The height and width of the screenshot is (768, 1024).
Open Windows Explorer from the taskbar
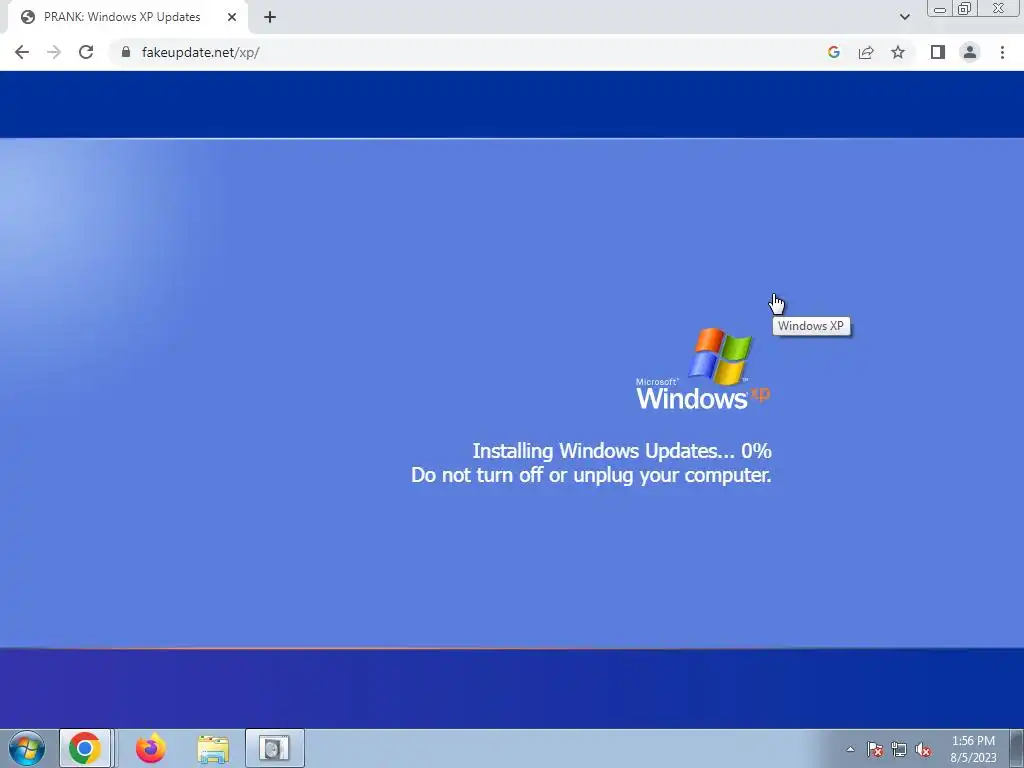[x=213, y=748]
